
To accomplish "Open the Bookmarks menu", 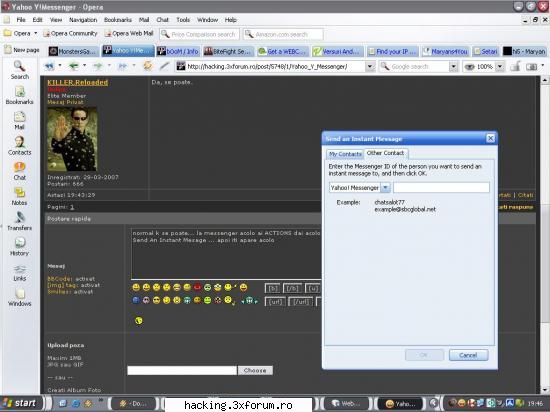I will [118, 20].
